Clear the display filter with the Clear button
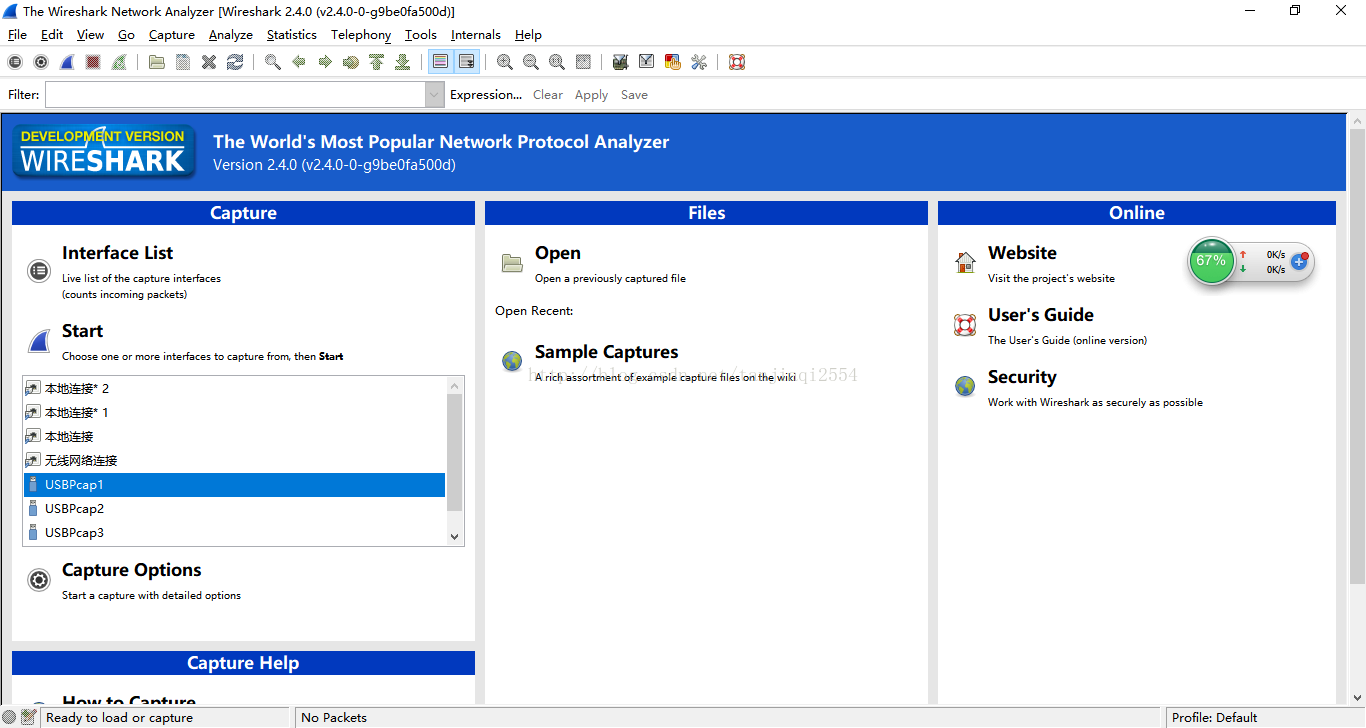The image size is (1366, 728). [x=548, y=94]
